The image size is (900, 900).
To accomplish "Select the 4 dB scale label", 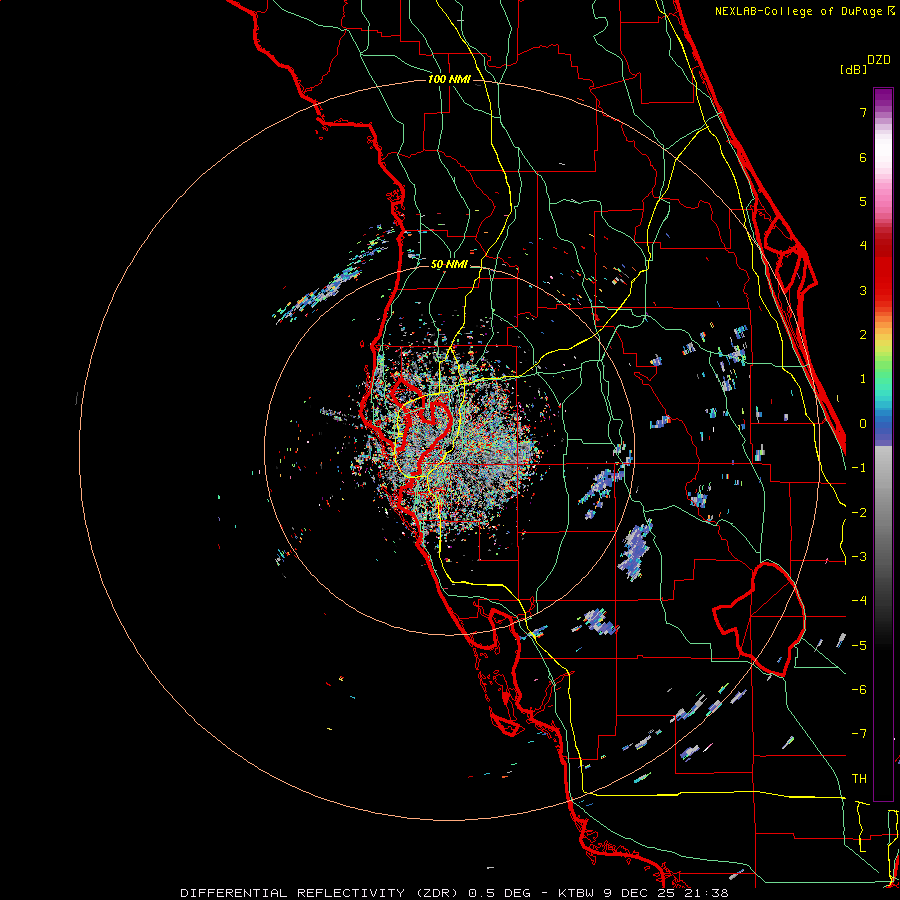I will 863,246.
